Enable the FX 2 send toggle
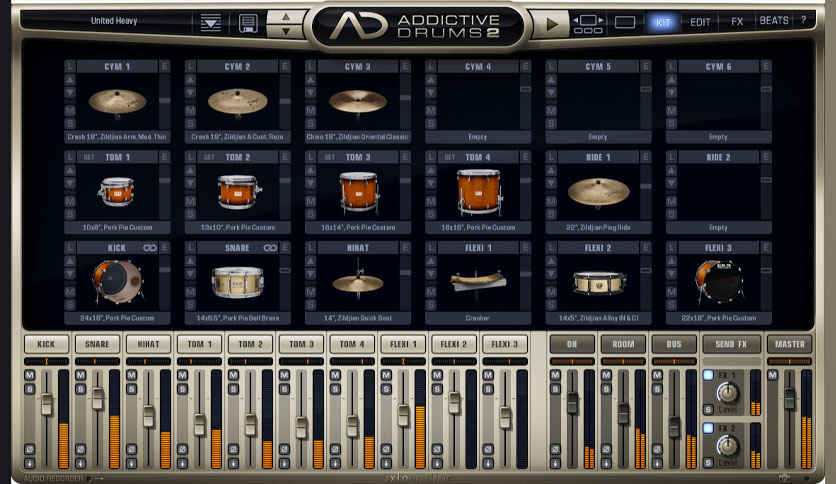The image size is (836, 484). pyautogui.click(x=708, y=428)
